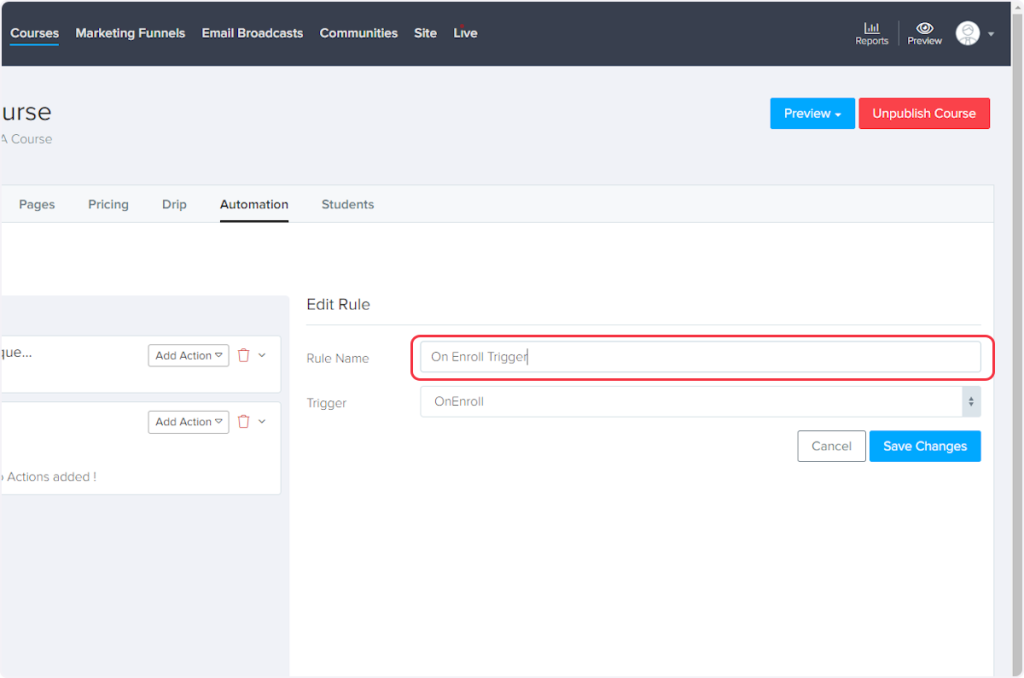Screen dimensions: 1024x678
Task: Open Email Broadcasts menu
Action: (x=252, y=33)
